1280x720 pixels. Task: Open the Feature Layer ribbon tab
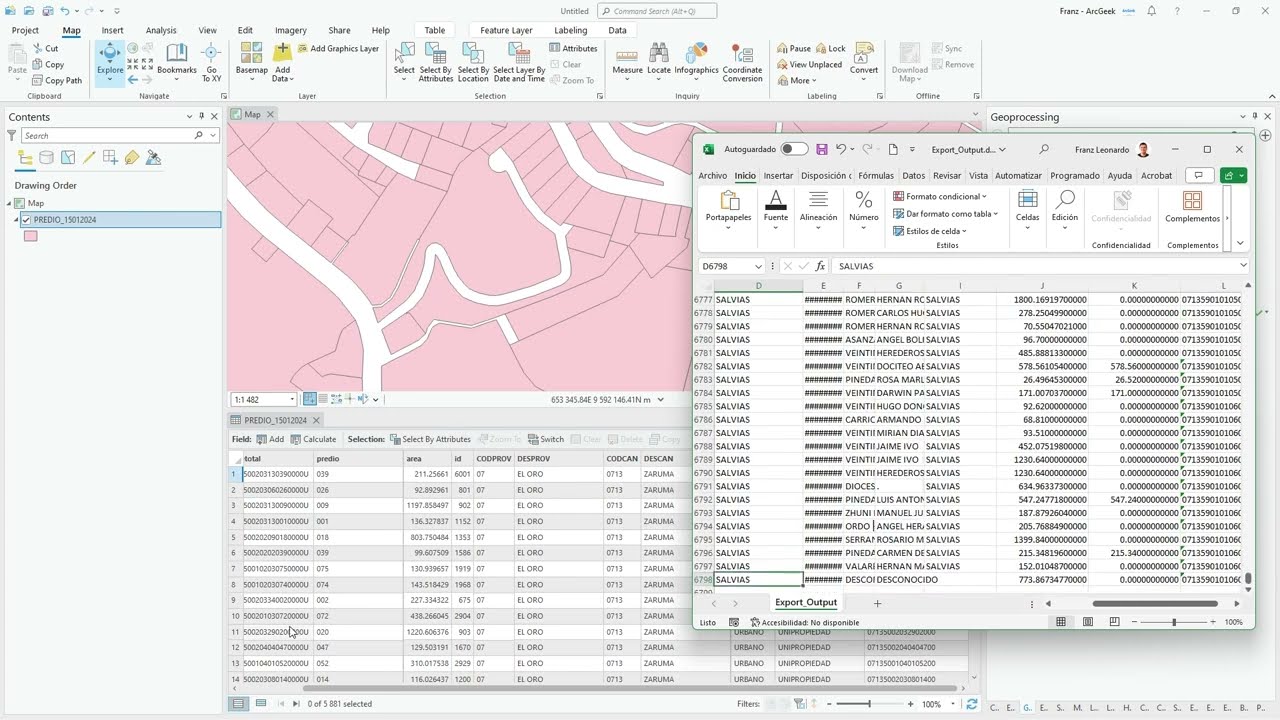click(506, 30)
